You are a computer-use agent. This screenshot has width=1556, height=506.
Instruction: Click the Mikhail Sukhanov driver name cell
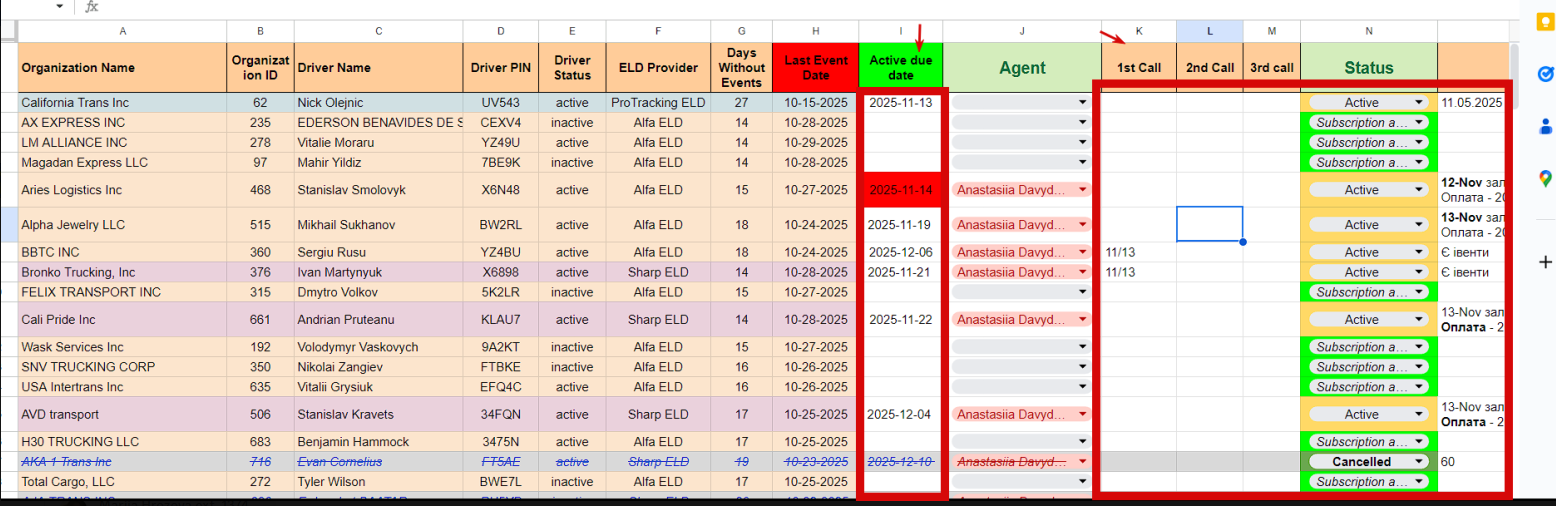coord(379,224)
